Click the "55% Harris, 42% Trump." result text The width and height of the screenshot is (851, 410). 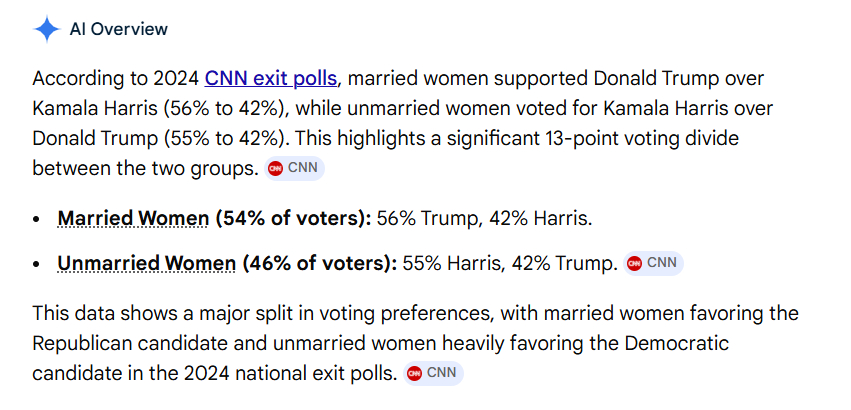point(510,264)
